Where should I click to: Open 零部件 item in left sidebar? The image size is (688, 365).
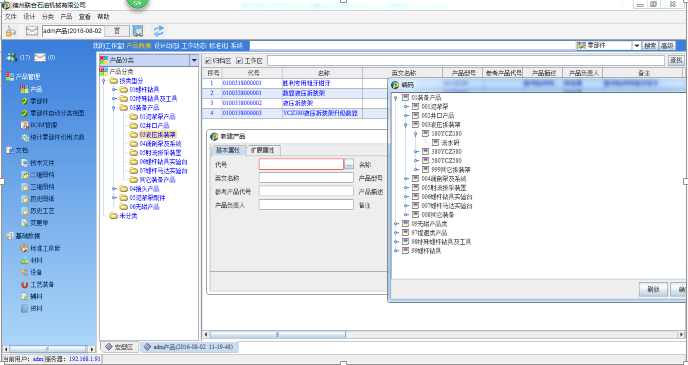click(x=39, y=101)
